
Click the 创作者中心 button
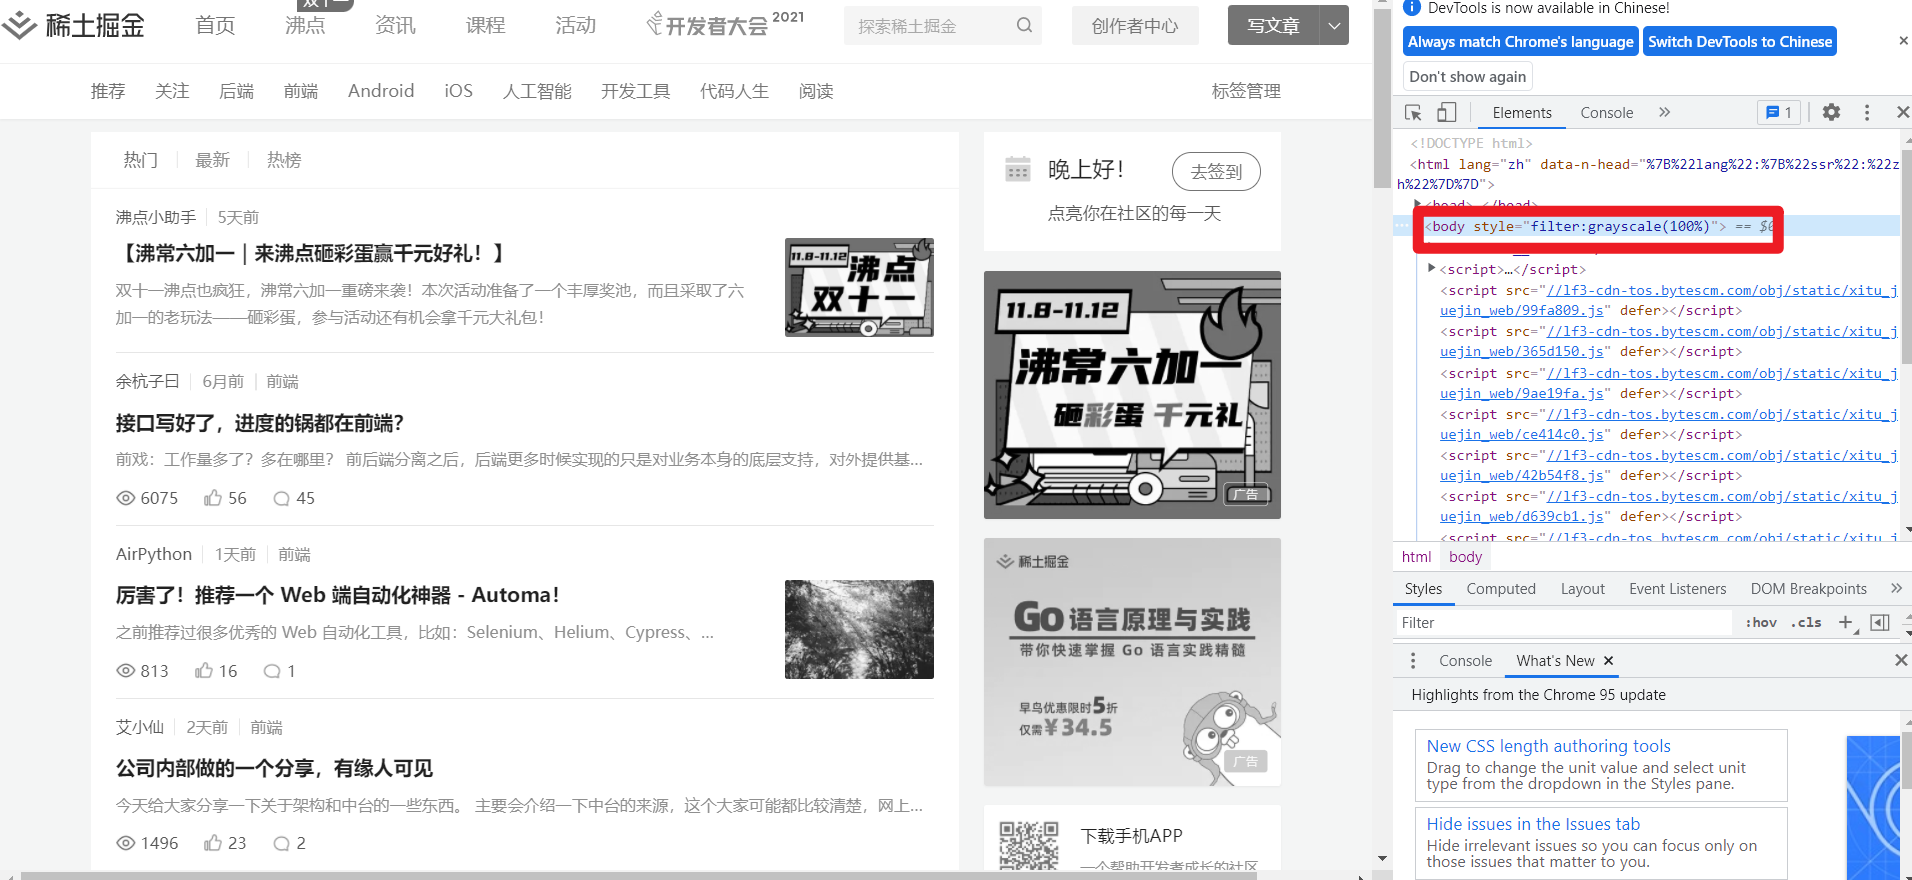point(1135,26)
